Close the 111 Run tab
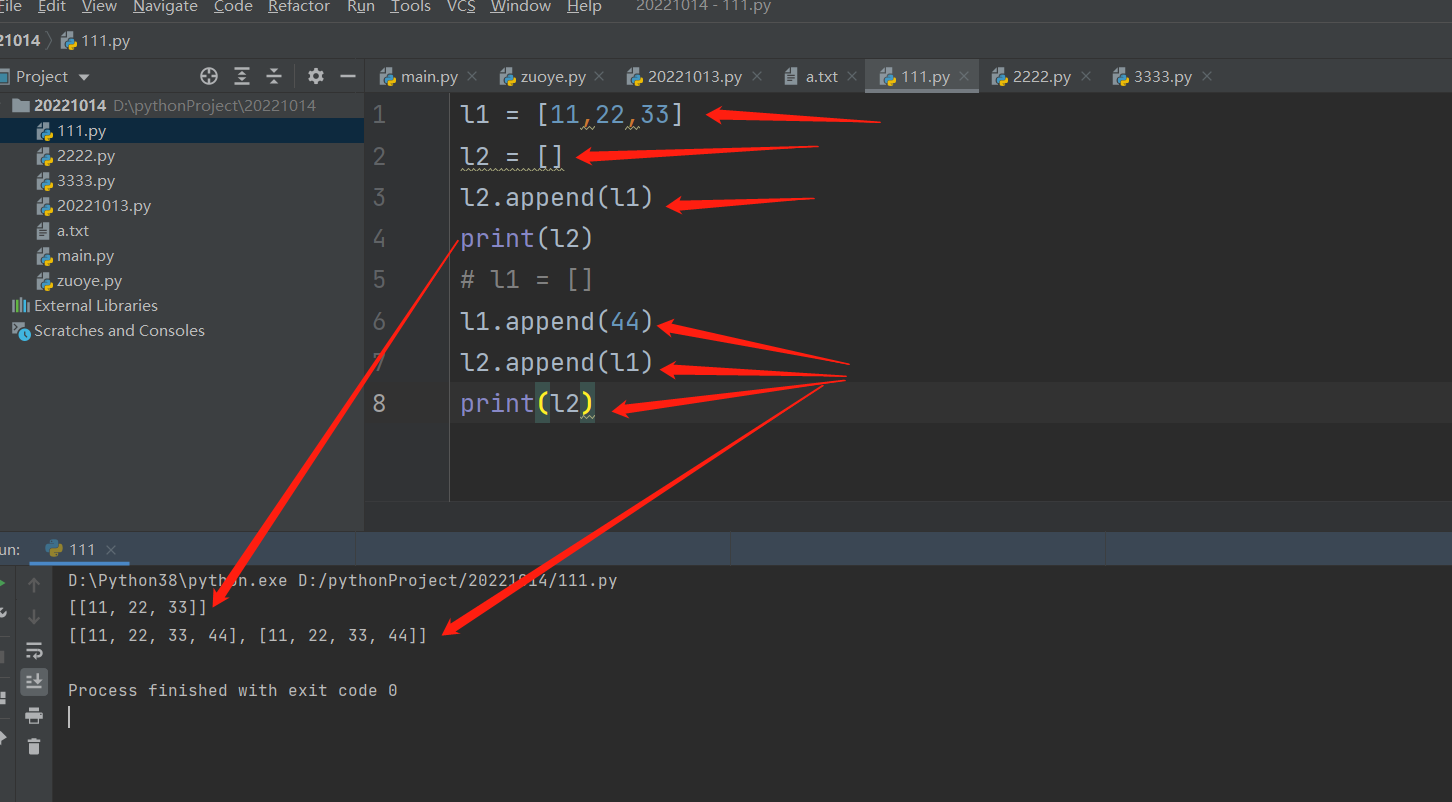This screenshot has height=802, width=1452. (111, 550)
